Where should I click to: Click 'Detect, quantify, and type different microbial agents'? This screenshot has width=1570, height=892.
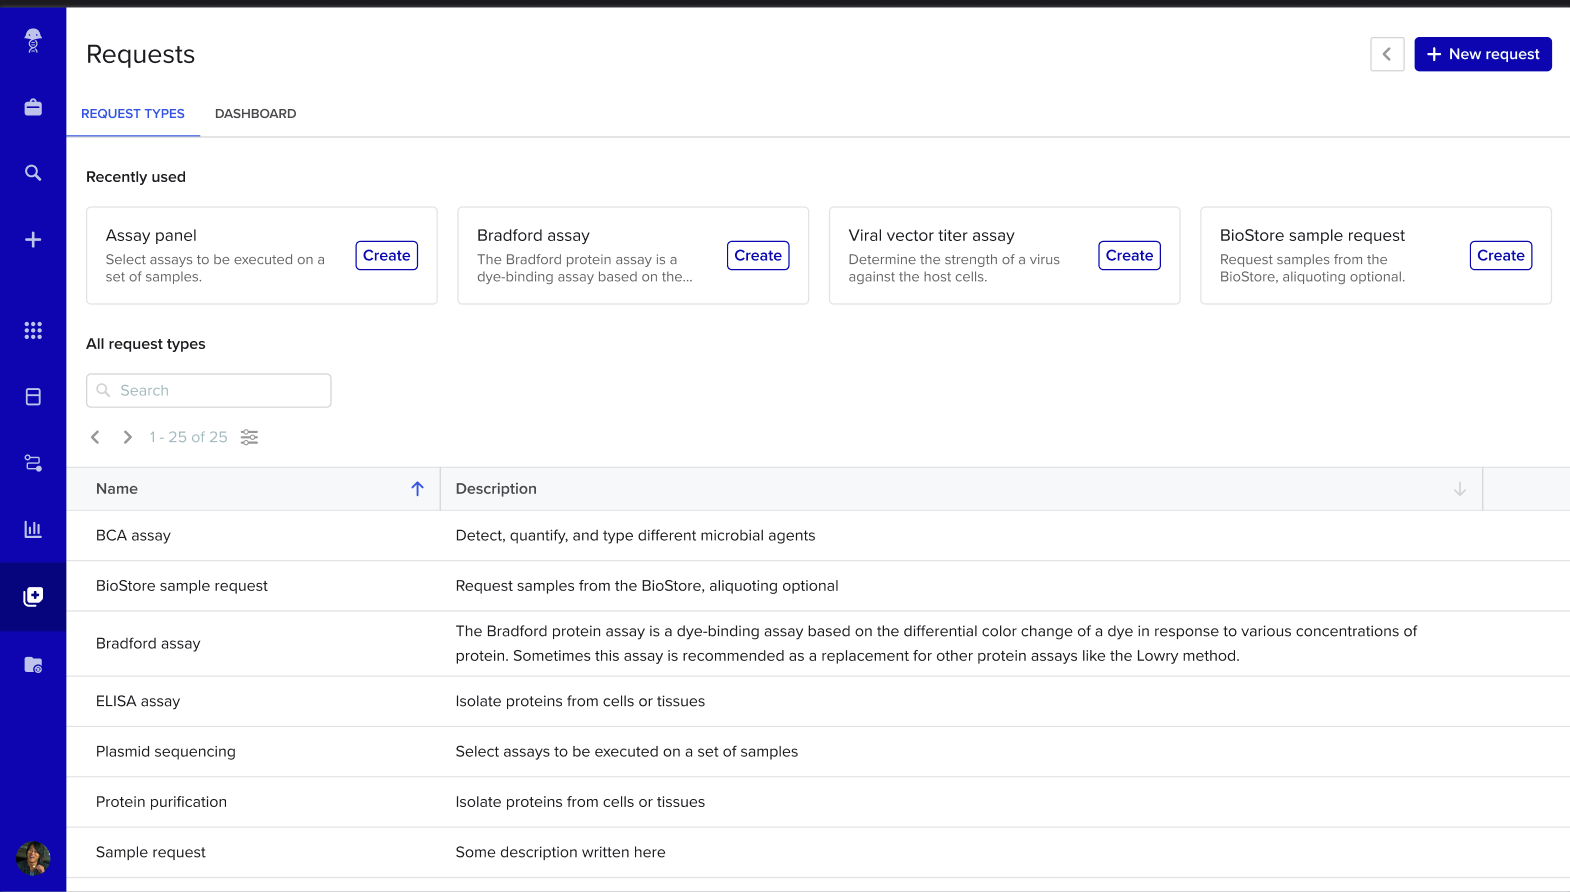coord(635,536)
